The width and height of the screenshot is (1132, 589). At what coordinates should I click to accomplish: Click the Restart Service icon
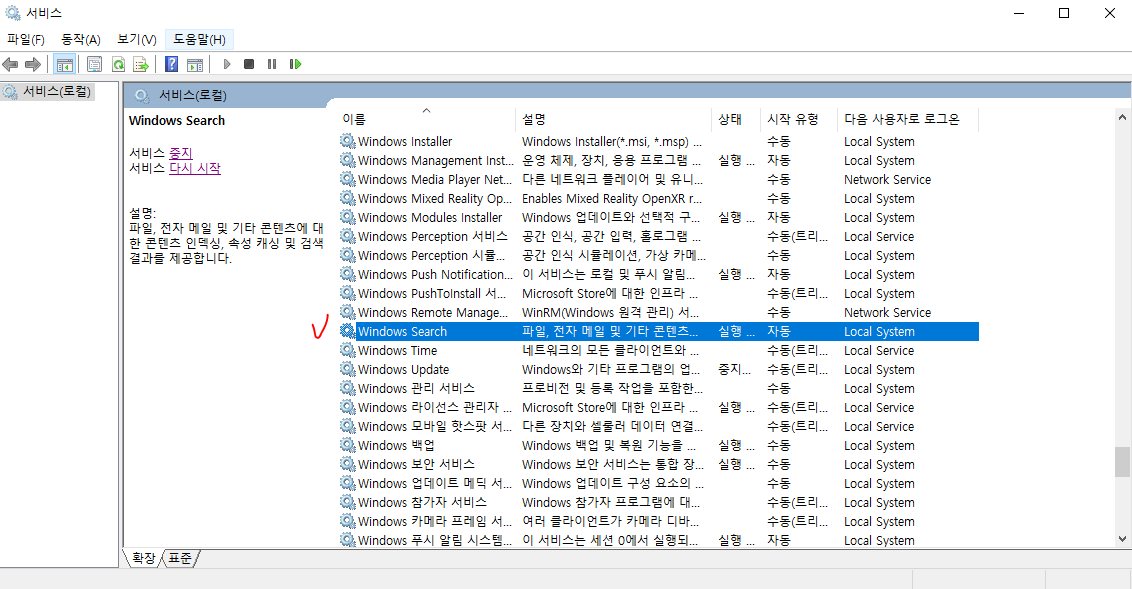tap(295, 64)
